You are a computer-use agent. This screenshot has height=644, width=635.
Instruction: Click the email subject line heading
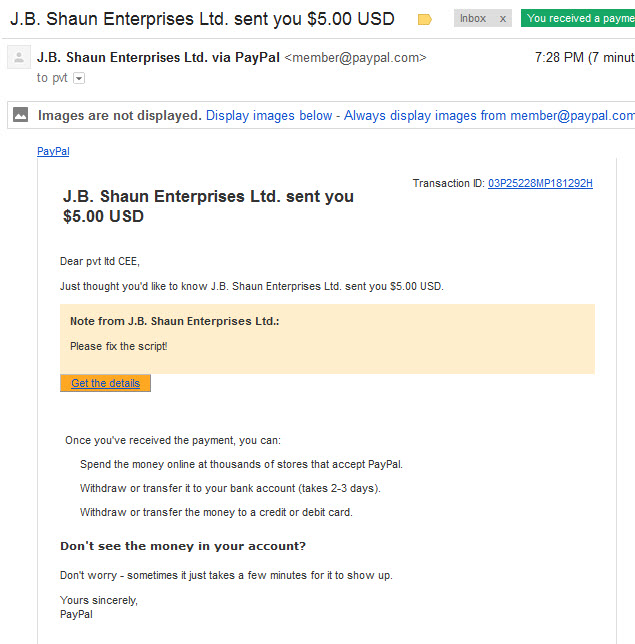point(202,19)
